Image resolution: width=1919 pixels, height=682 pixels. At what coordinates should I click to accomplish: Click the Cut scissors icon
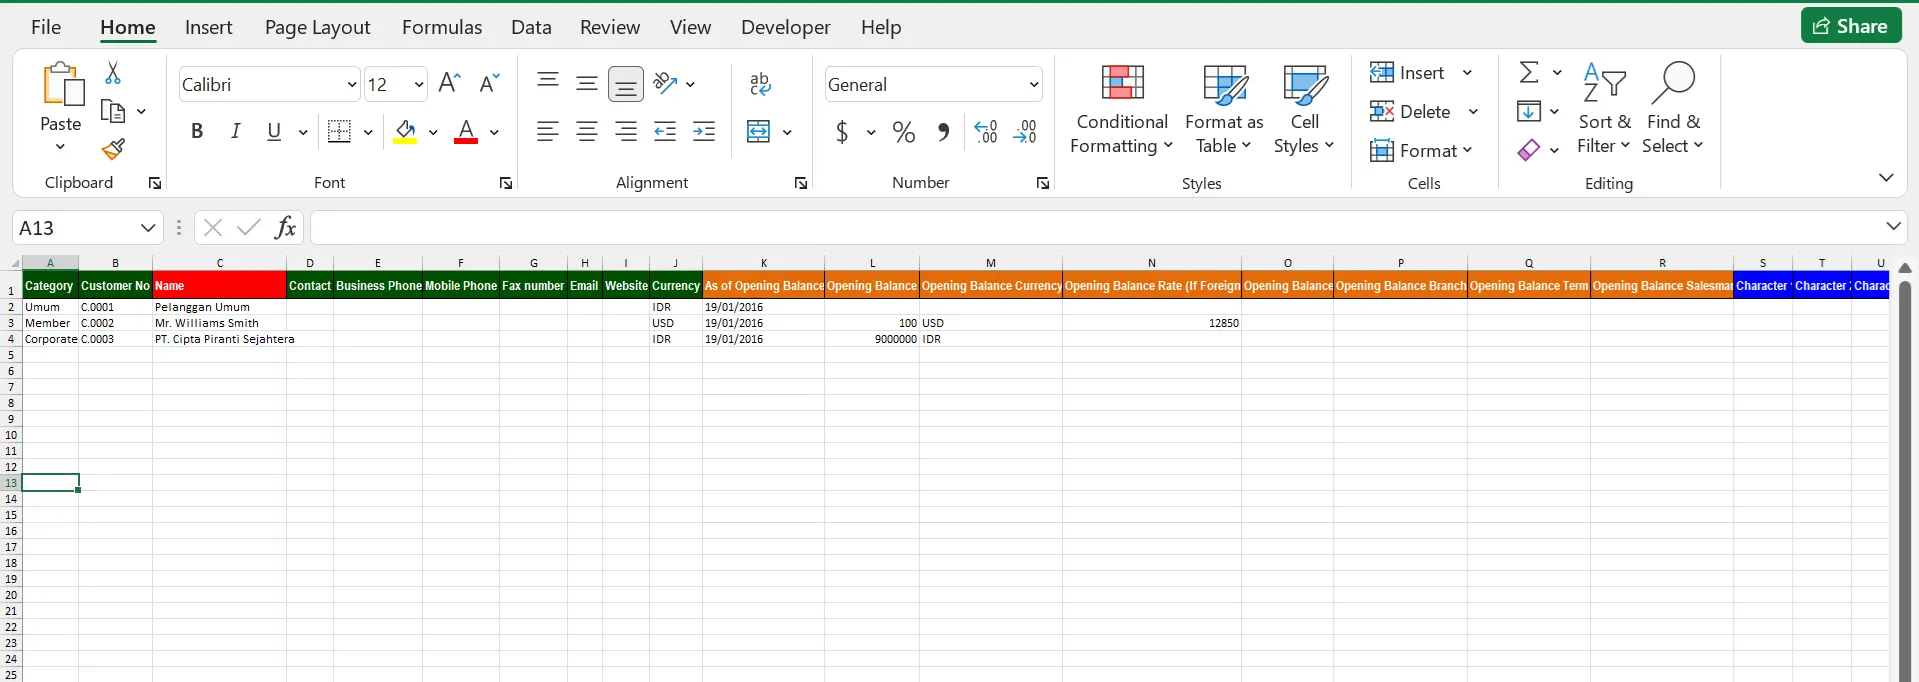coord(113,73)
